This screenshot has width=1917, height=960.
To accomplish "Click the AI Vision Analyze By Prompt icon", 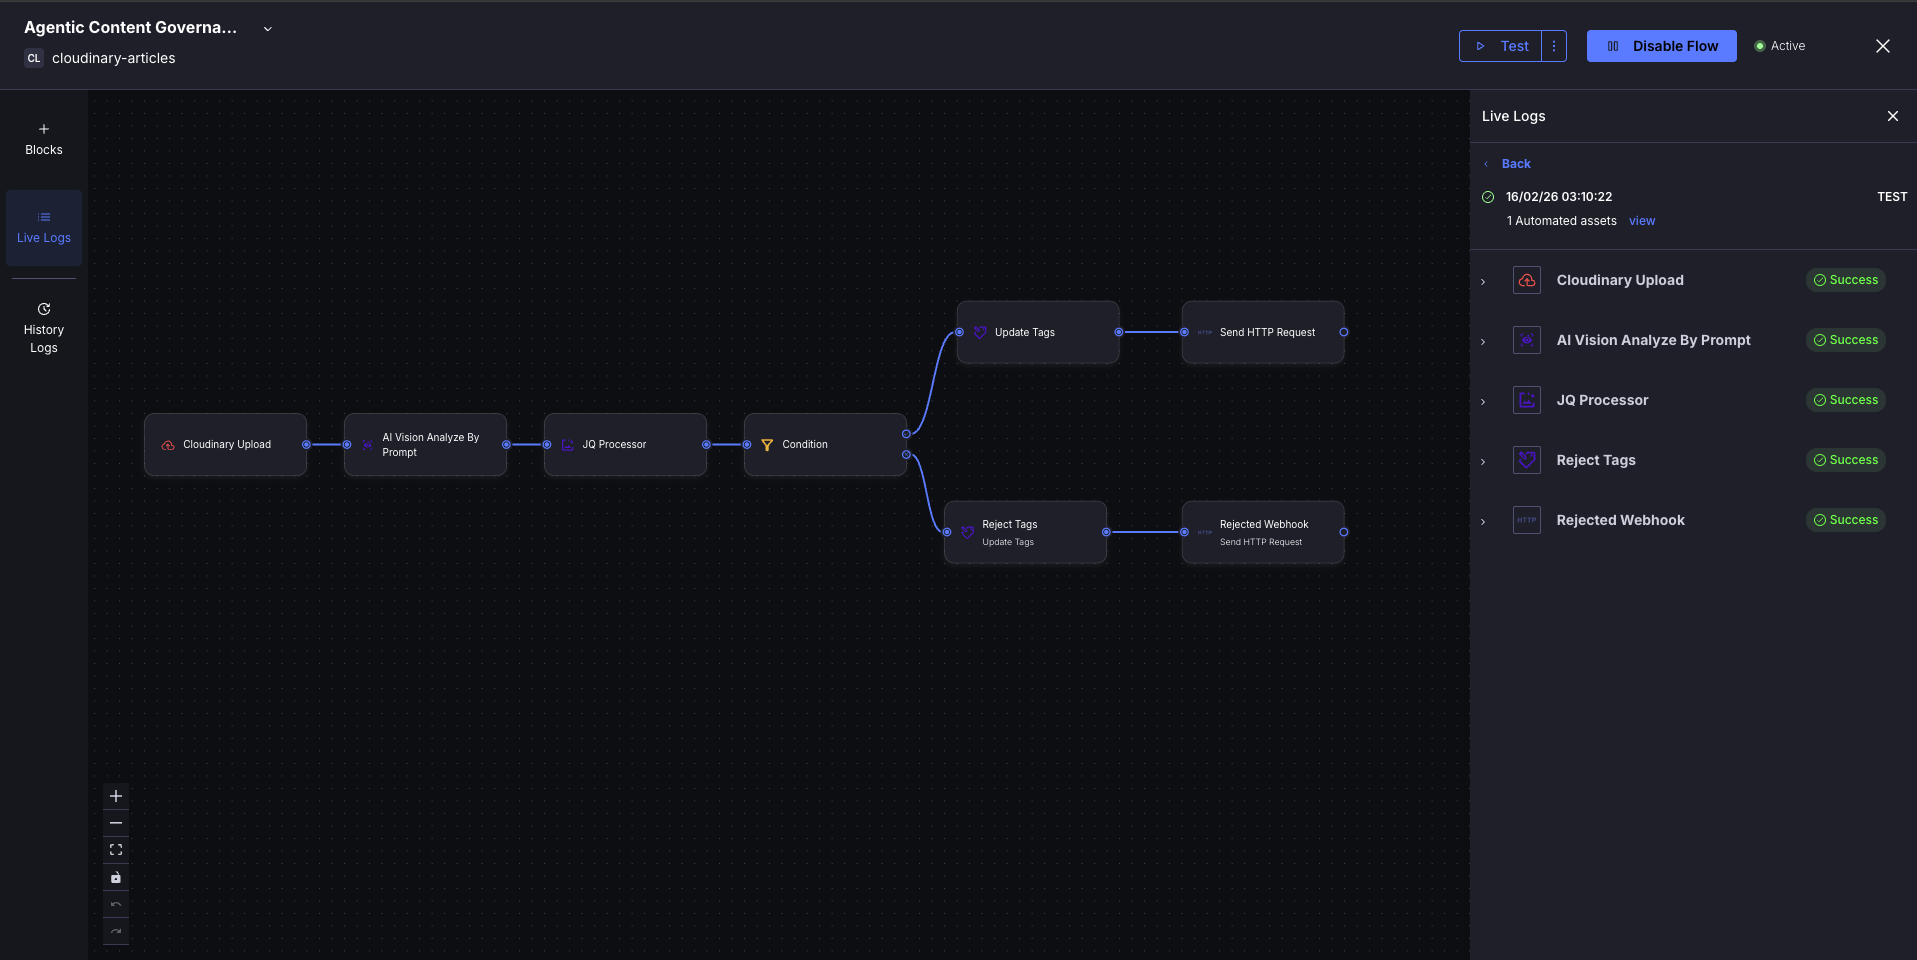I will point(1526,340).
